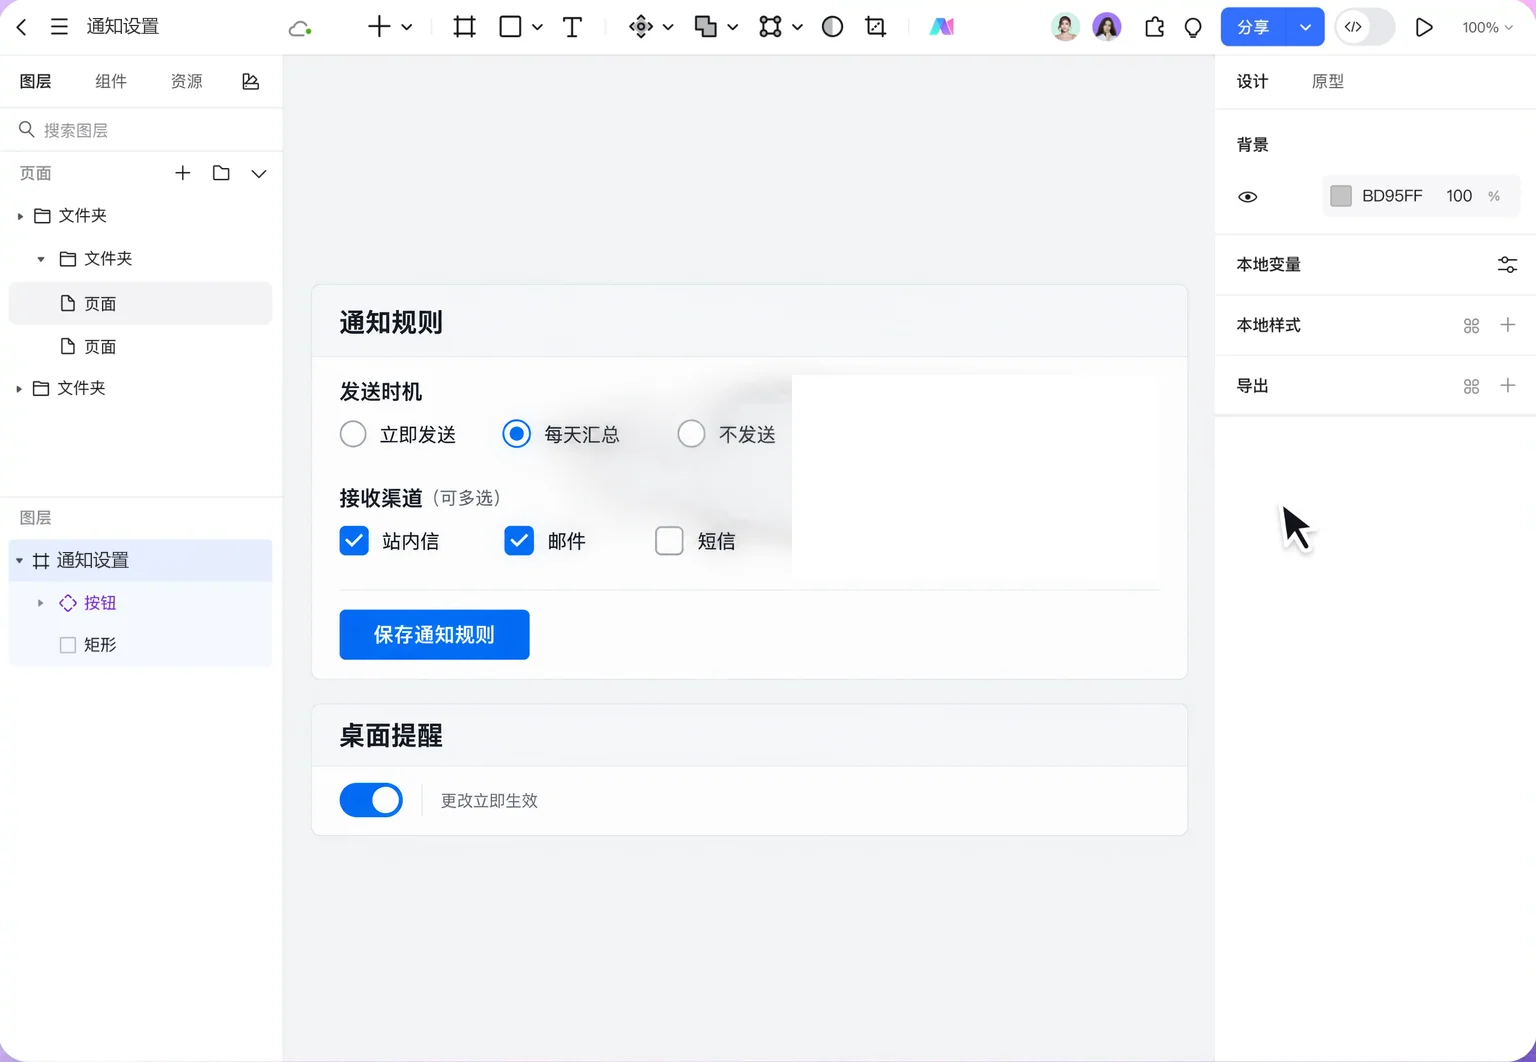Select the Text tool
Image resolution: width=1536 pixels, height=1062 pixels.
[572, 27]
